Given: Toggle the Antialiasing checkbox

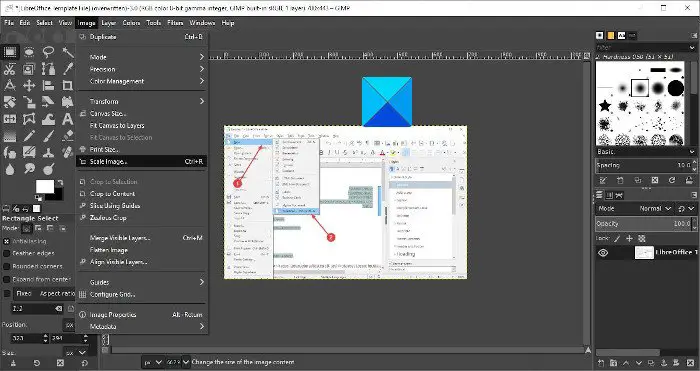Looking at the screenshot, I should point(6,241).
